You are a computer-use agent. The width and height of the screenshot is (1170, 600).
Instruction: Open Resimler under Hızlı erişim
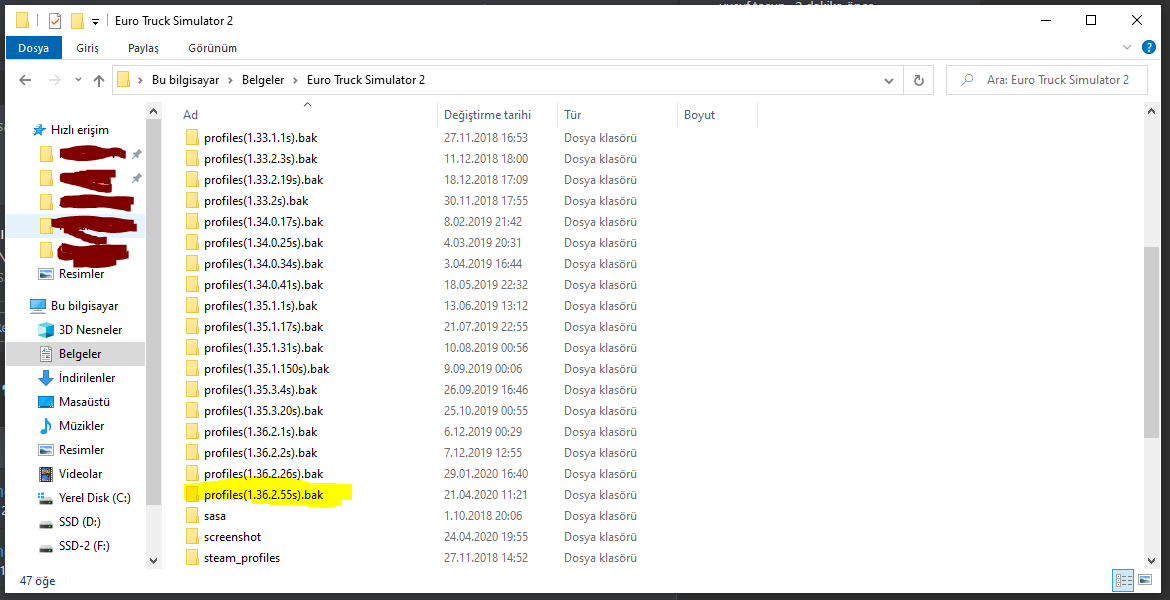click(x=81, y=274)
